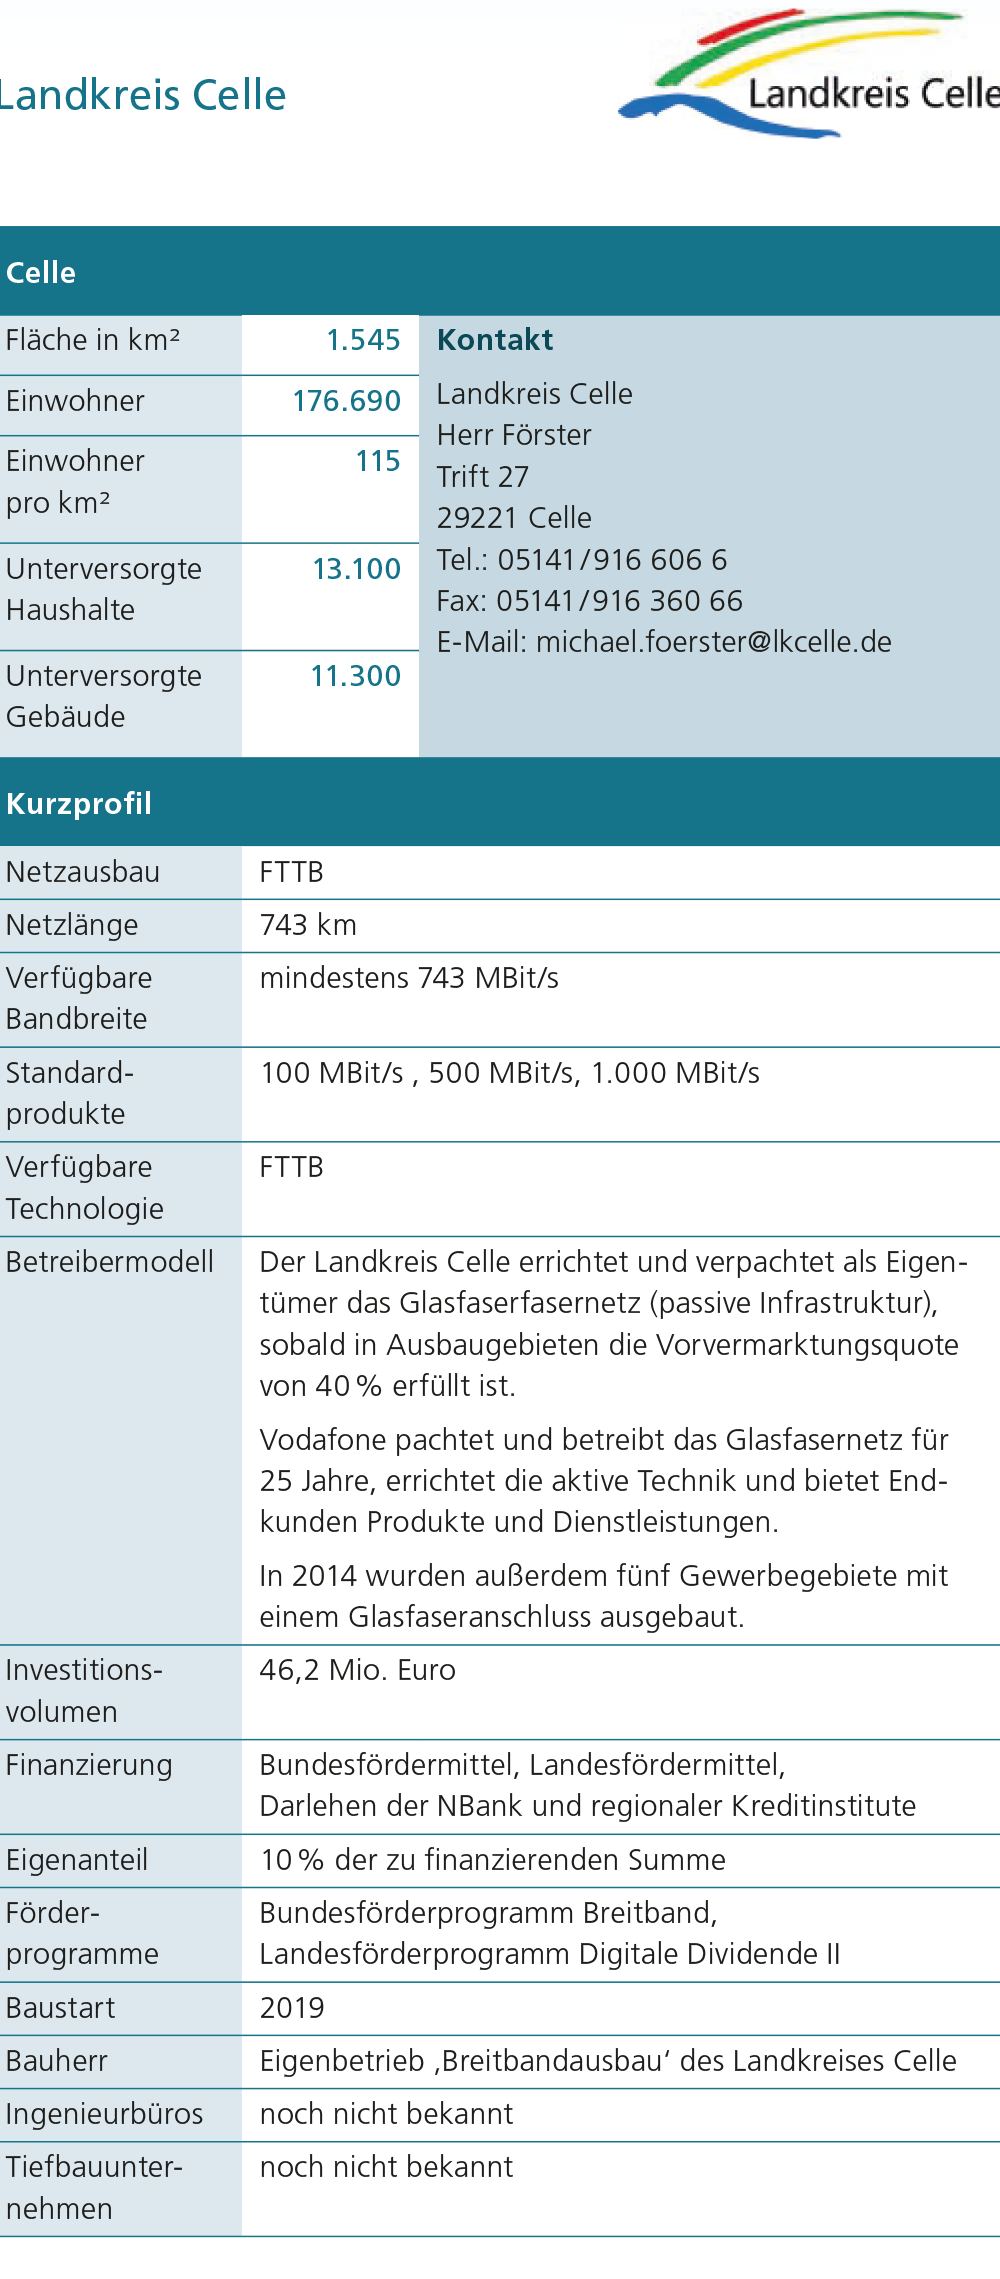
Task: Click the Landkreis Celle page title
Action: tap(143, 96)
